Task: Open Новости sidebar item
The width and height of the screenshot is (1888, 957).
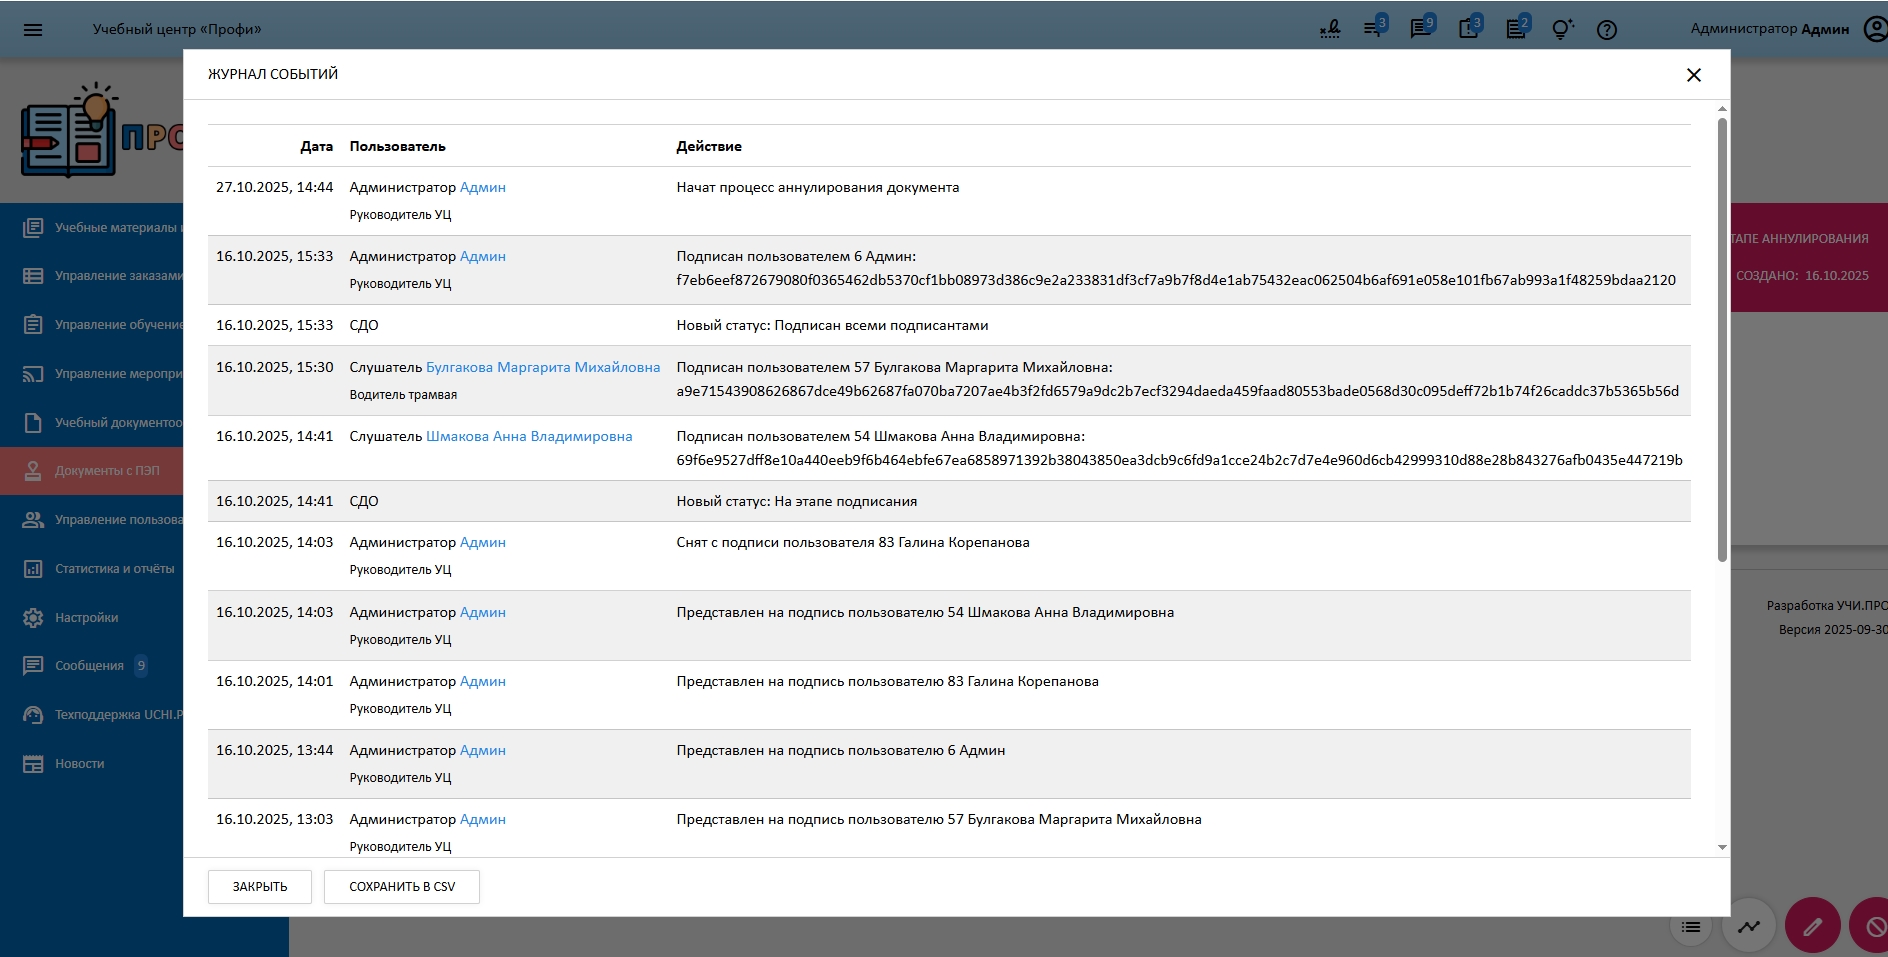Action: (79, 764)
